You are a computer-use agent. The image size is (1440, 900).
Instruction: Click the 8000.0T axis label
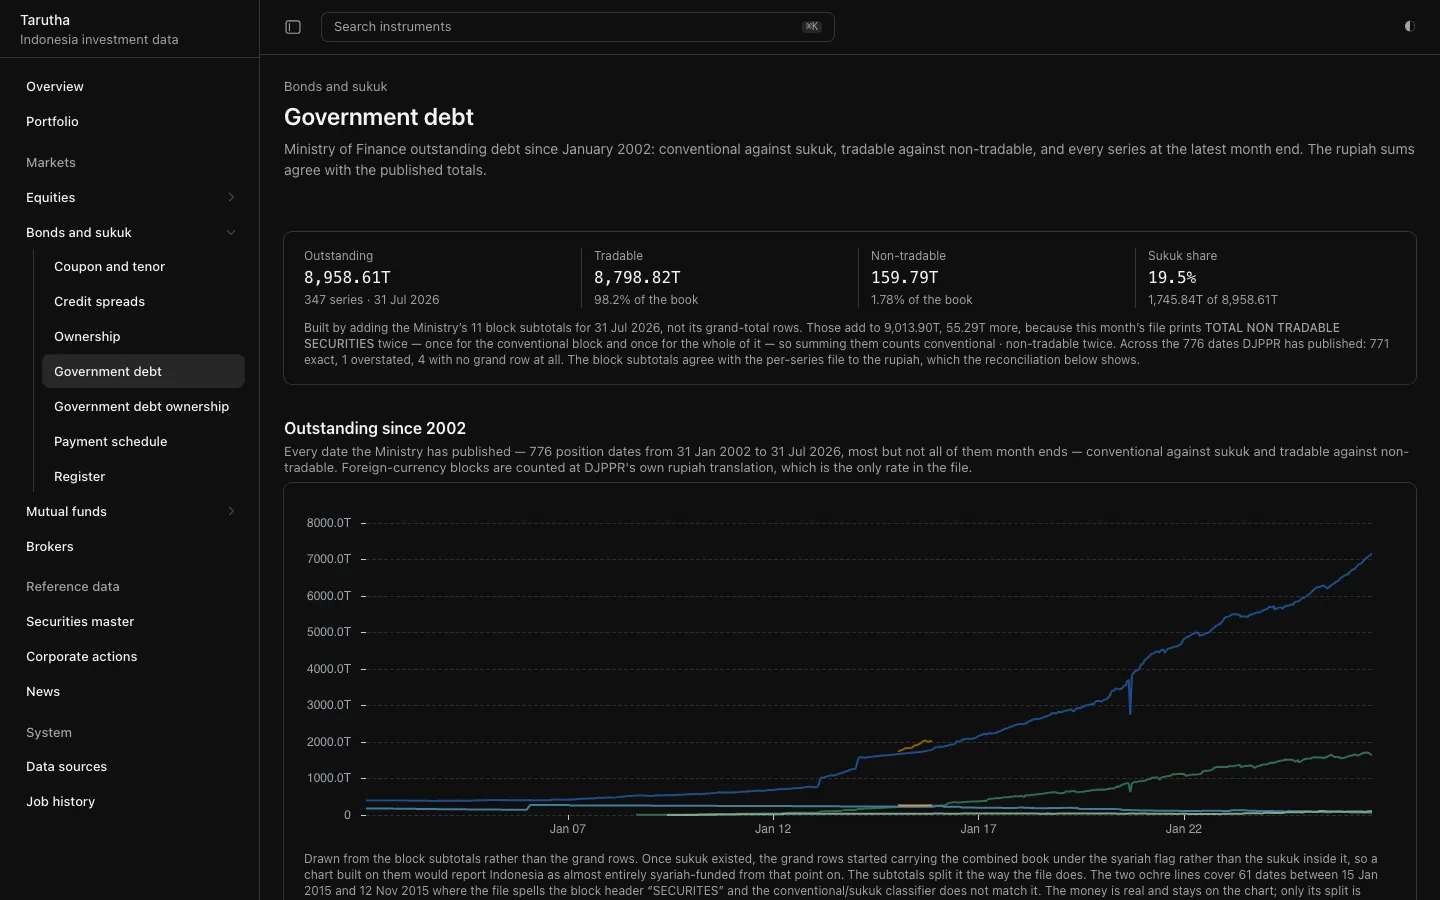(x=329, y=523)
